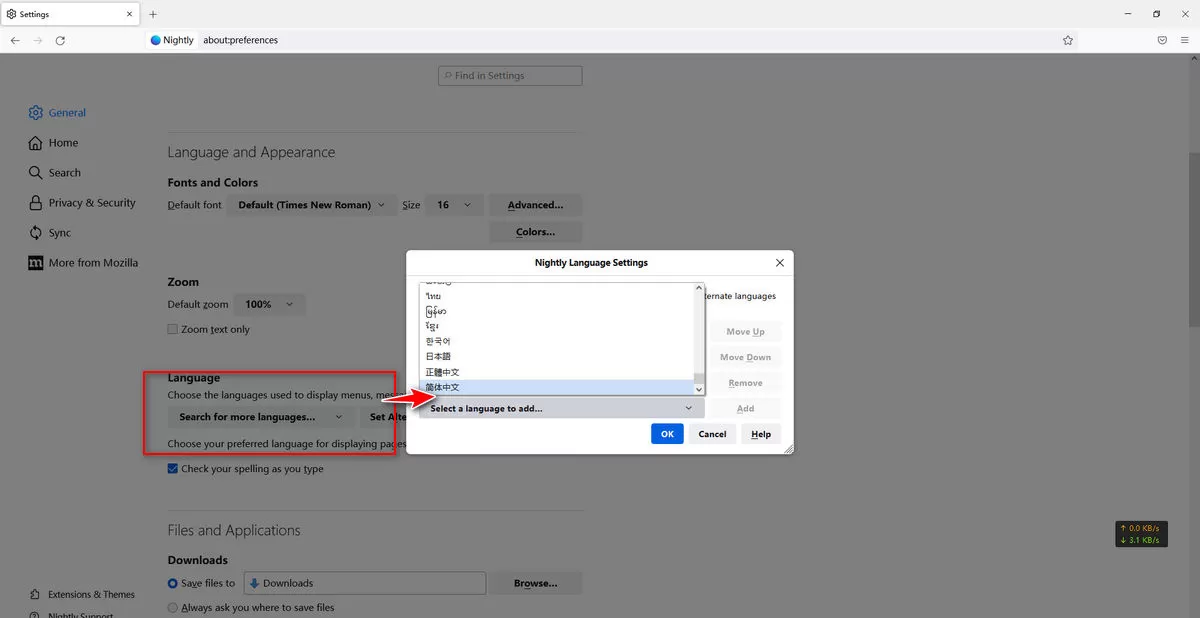
Task: Click the Find in Settings search field
Action: click(510, 76)
